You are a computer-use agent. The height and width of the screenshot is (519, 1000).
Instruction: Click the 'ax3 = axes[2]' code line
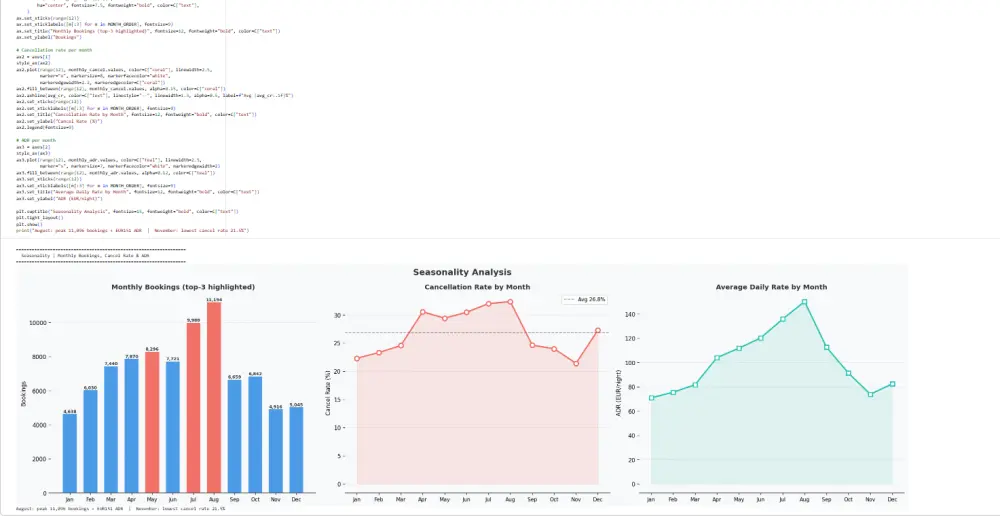[x=33, y=147]
